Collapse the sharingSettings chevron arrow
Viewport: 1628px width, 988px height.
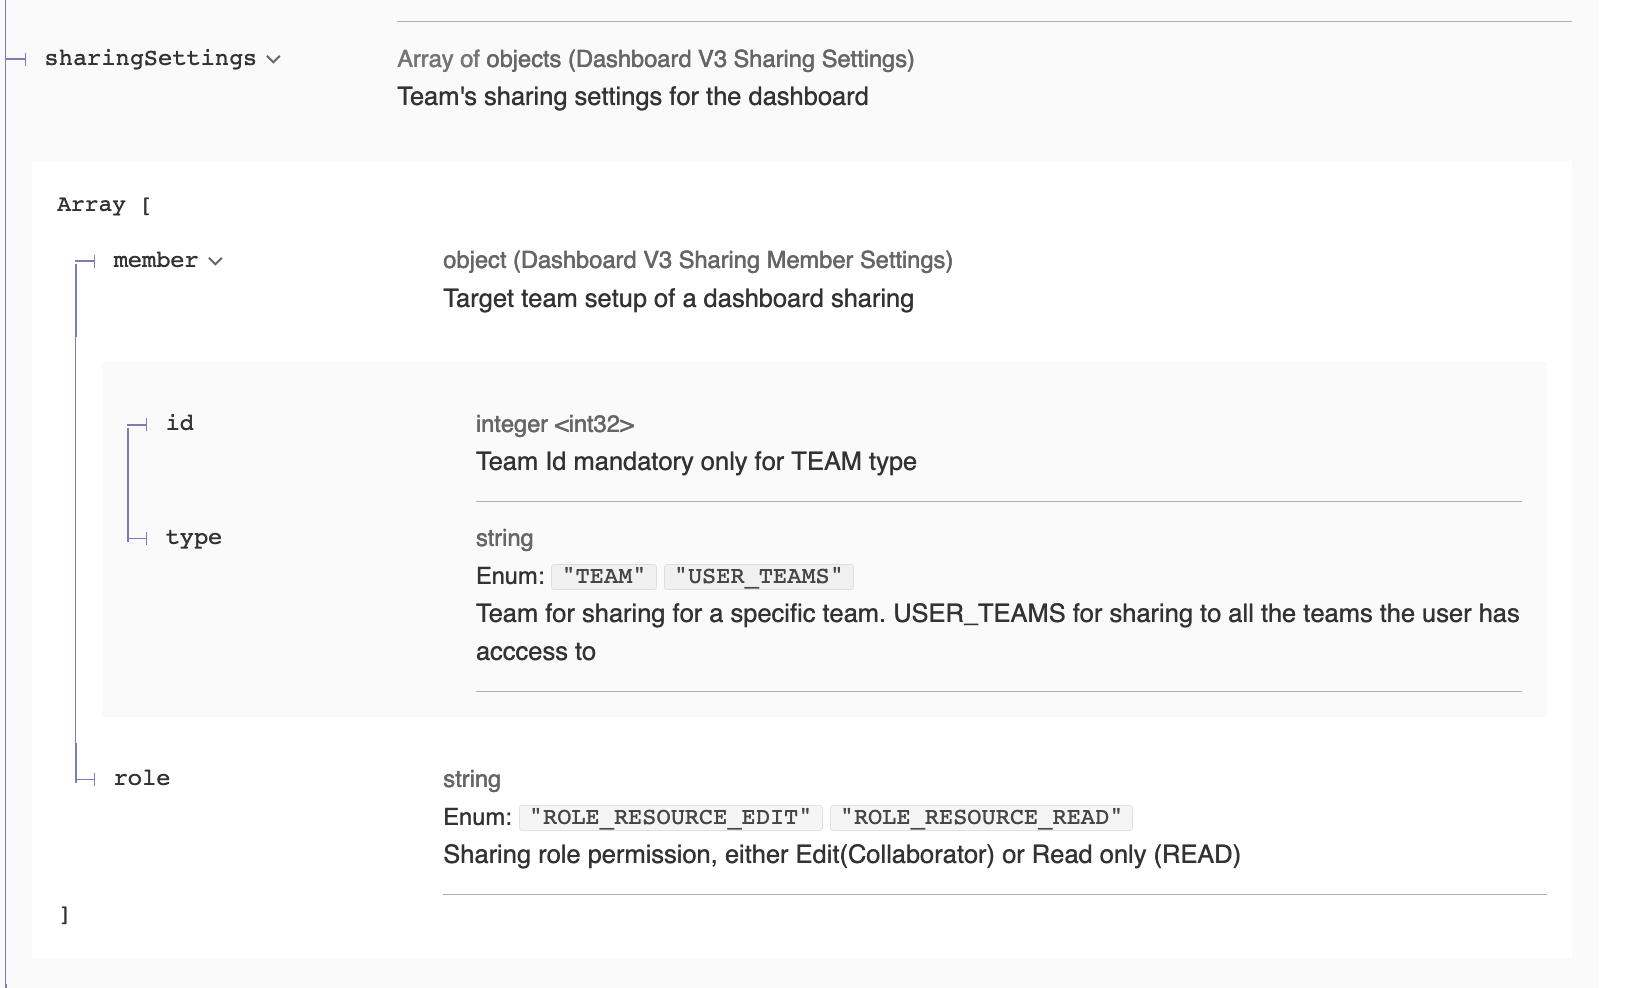click(274, 60)
